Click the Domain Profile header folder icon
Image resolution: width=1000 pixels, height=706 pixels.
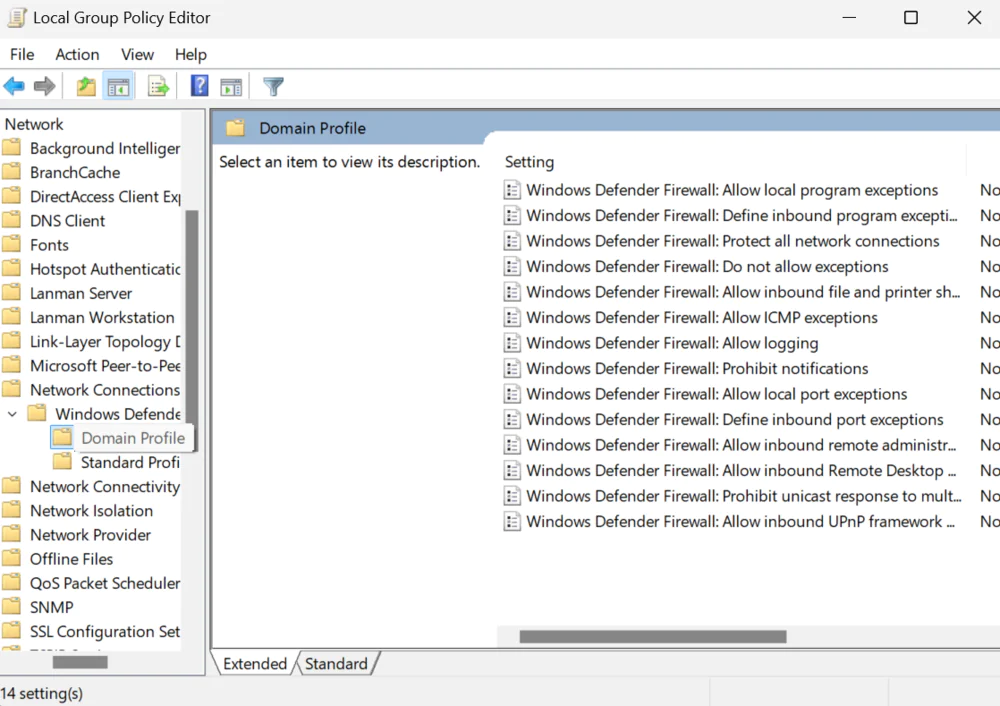(235, 128)
